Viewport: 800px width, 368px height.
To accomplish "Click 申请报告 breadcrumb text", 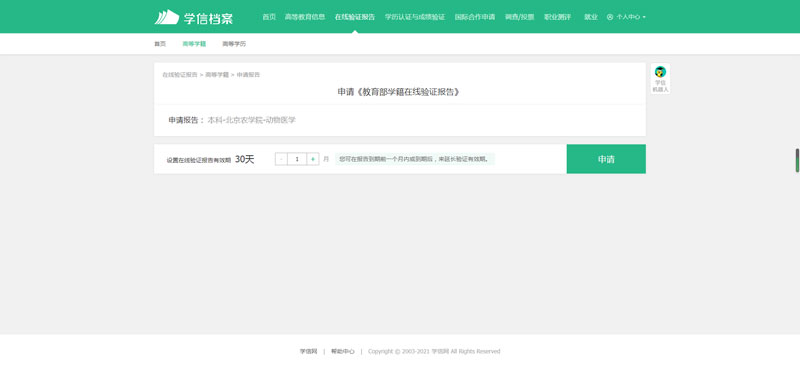I will coord(248,75).
